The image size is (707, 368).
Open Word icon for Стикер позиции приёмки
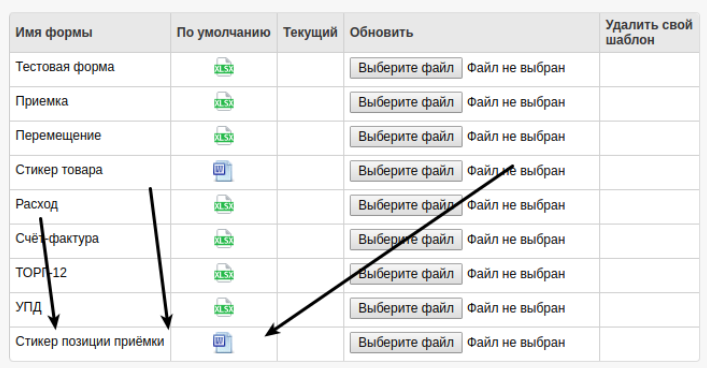223,343
